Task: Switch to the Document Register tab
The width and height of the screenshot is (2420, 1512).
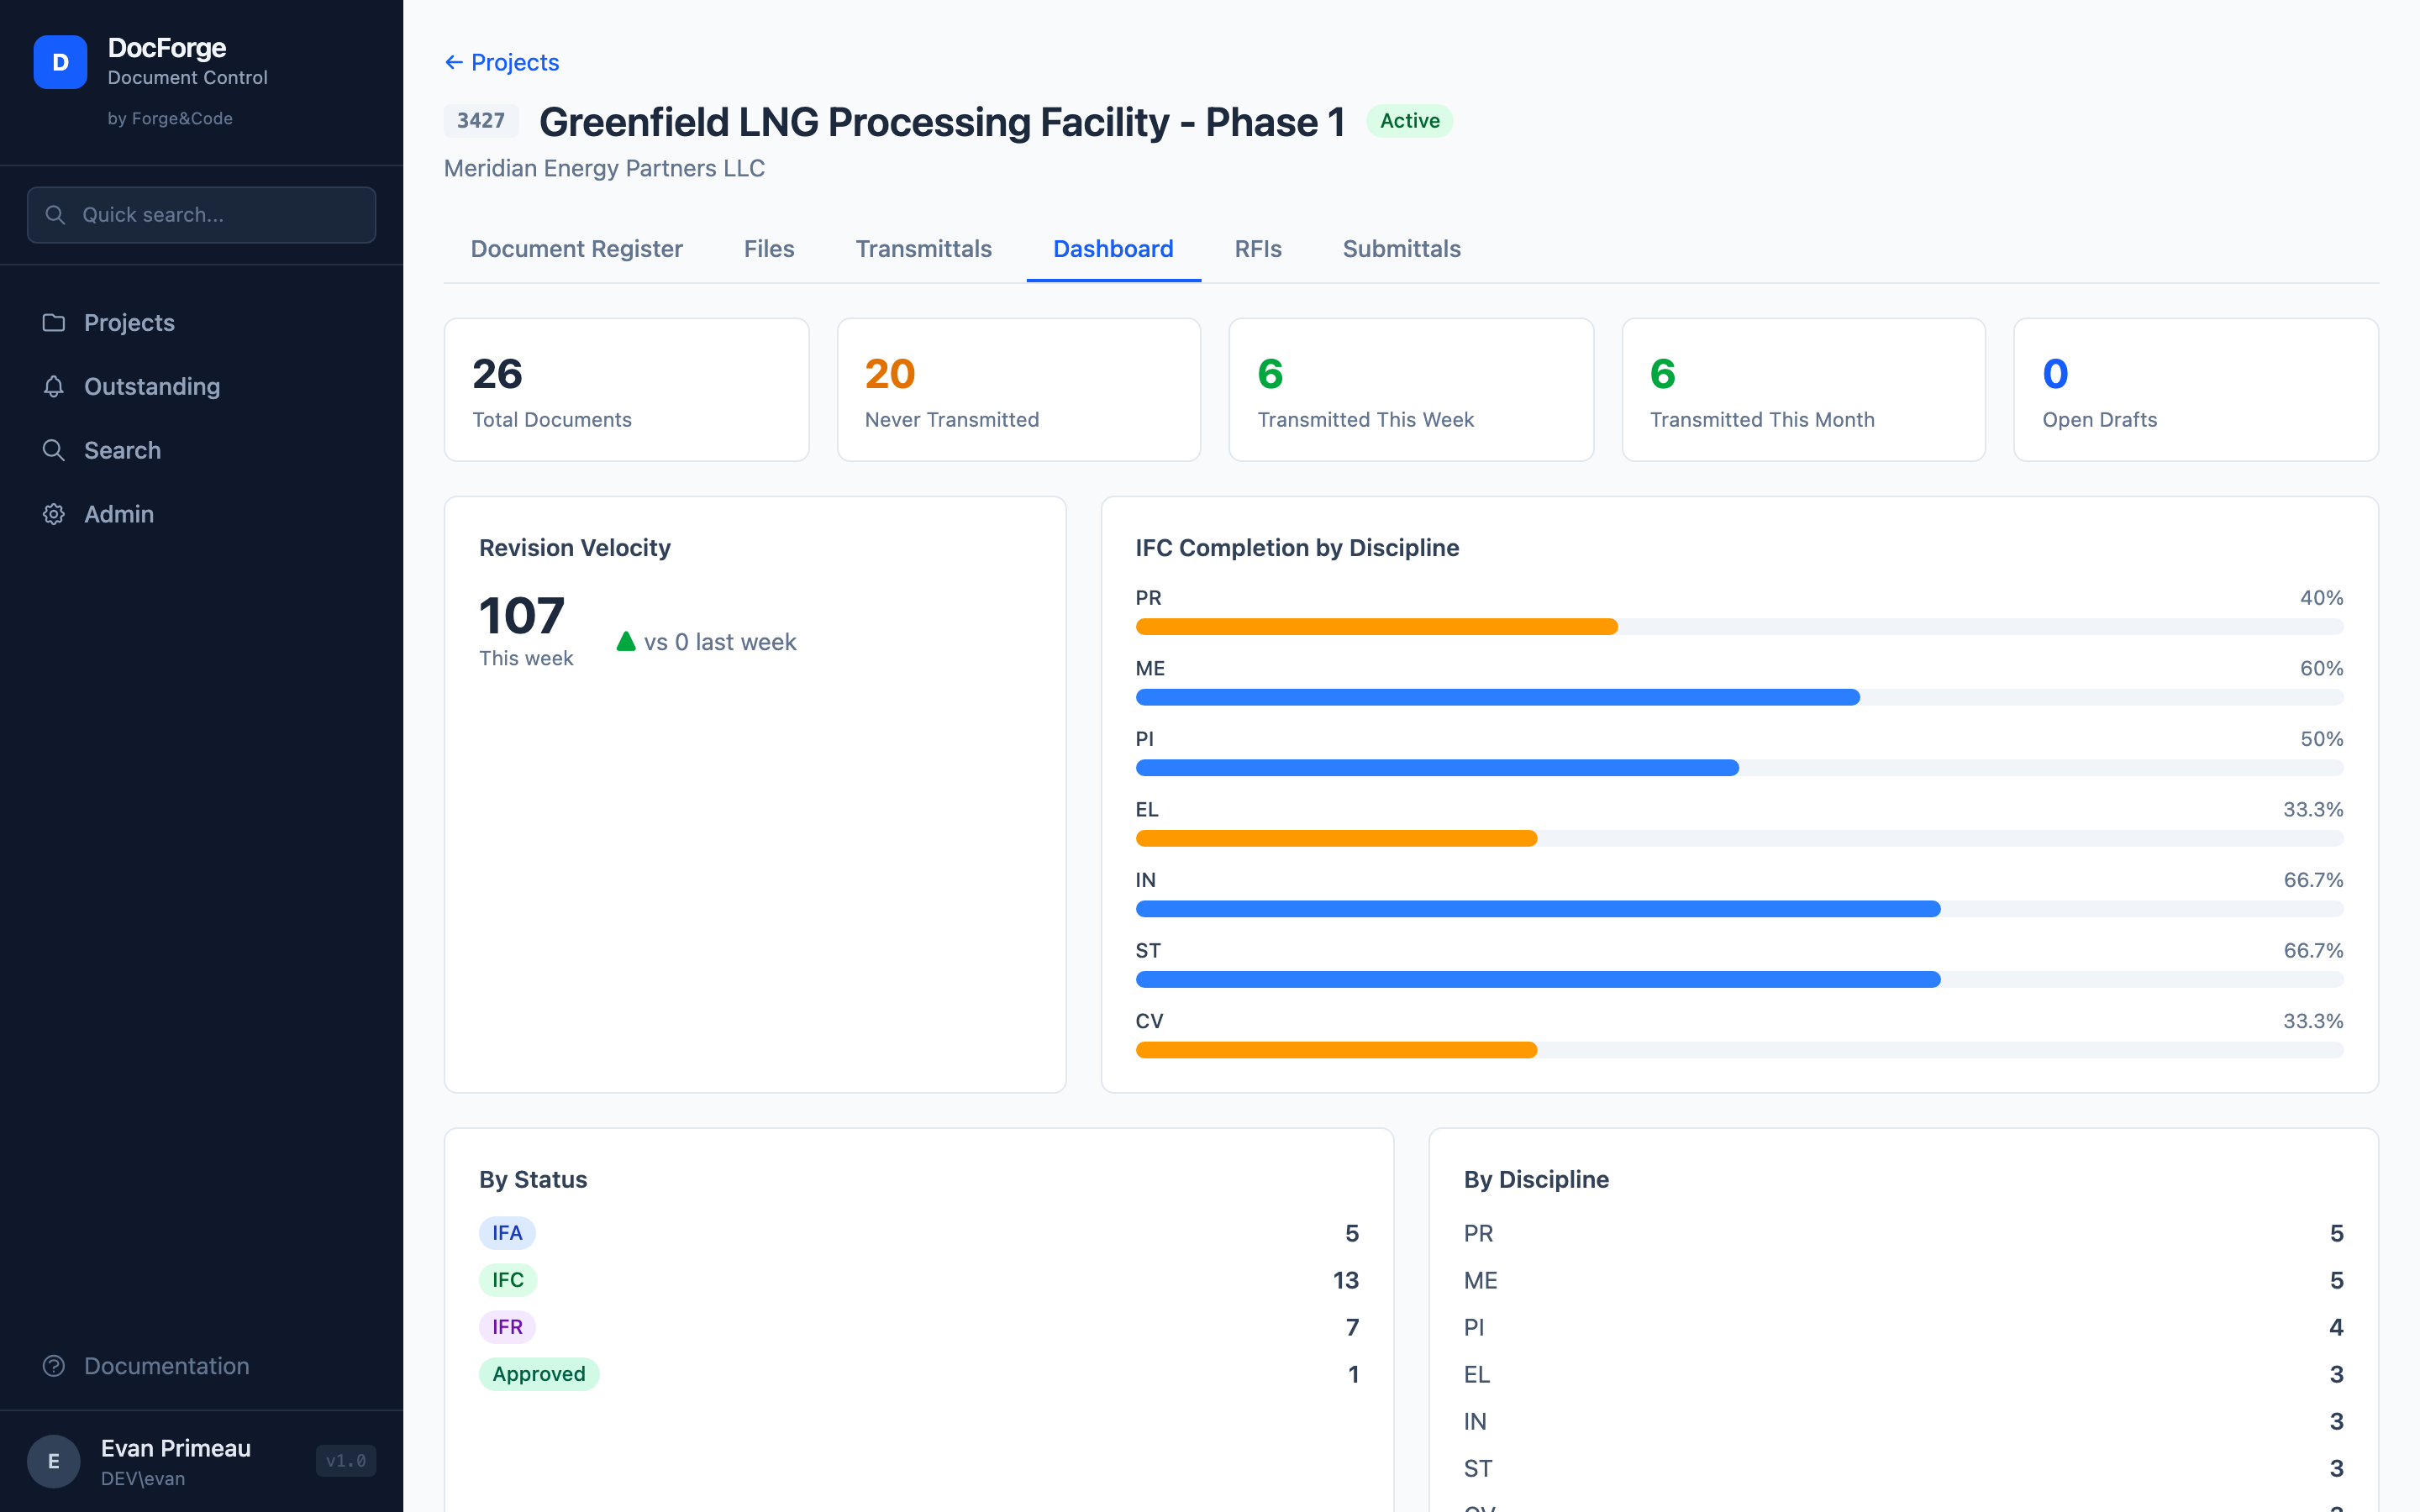Action: coord(576,249)
